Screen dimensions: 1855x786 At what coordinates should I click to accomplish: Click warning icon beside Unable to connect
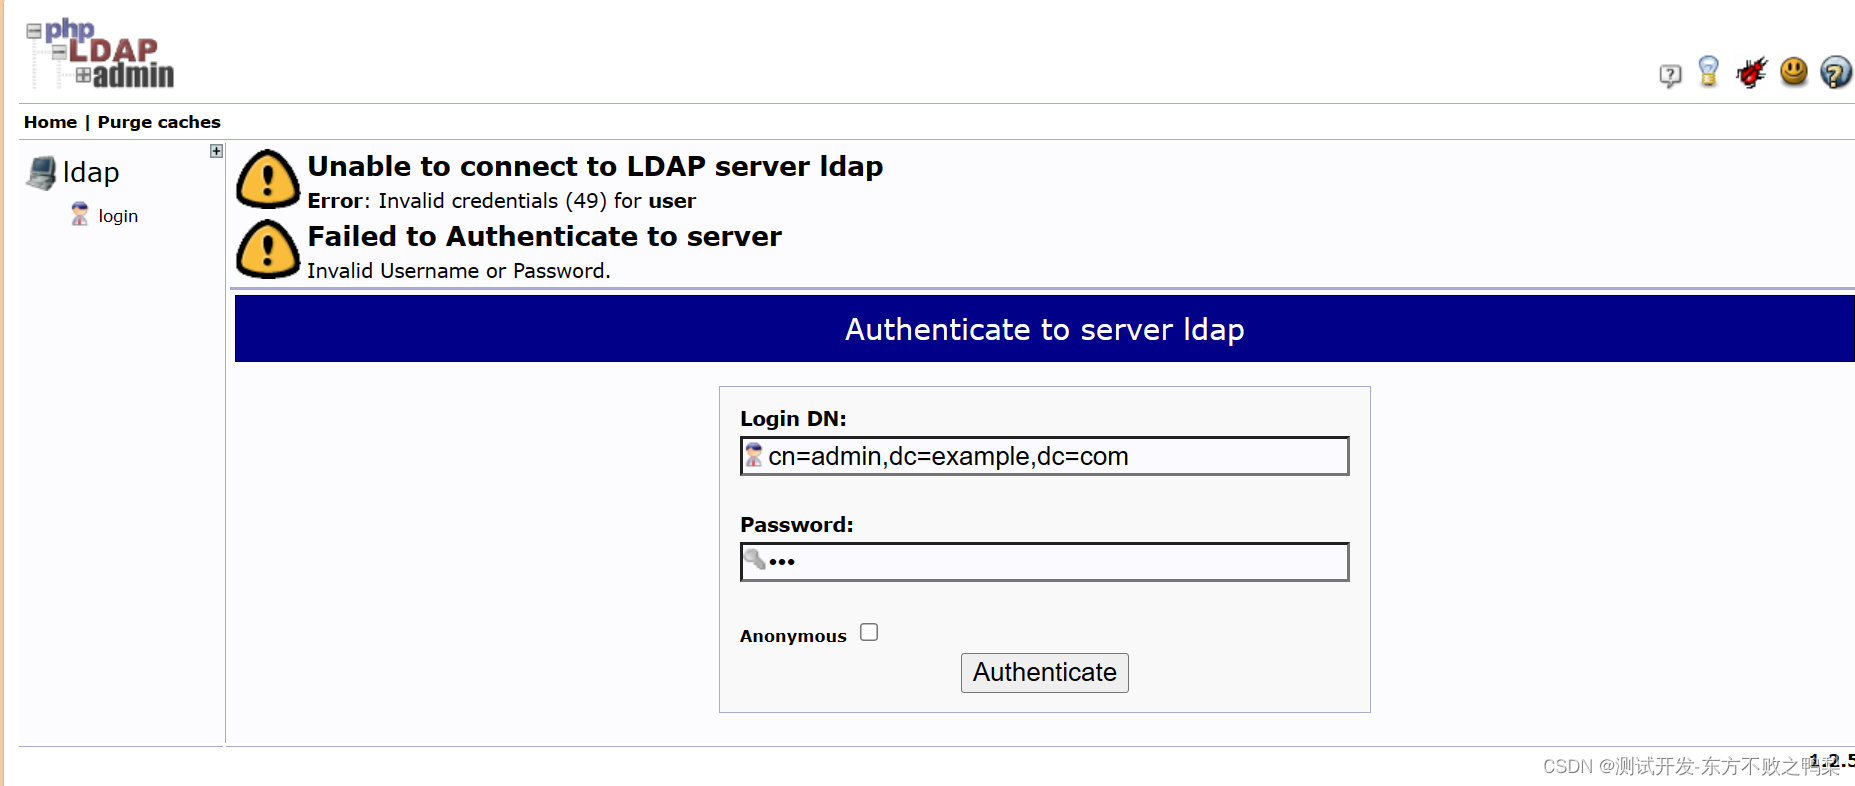point(268,179)
